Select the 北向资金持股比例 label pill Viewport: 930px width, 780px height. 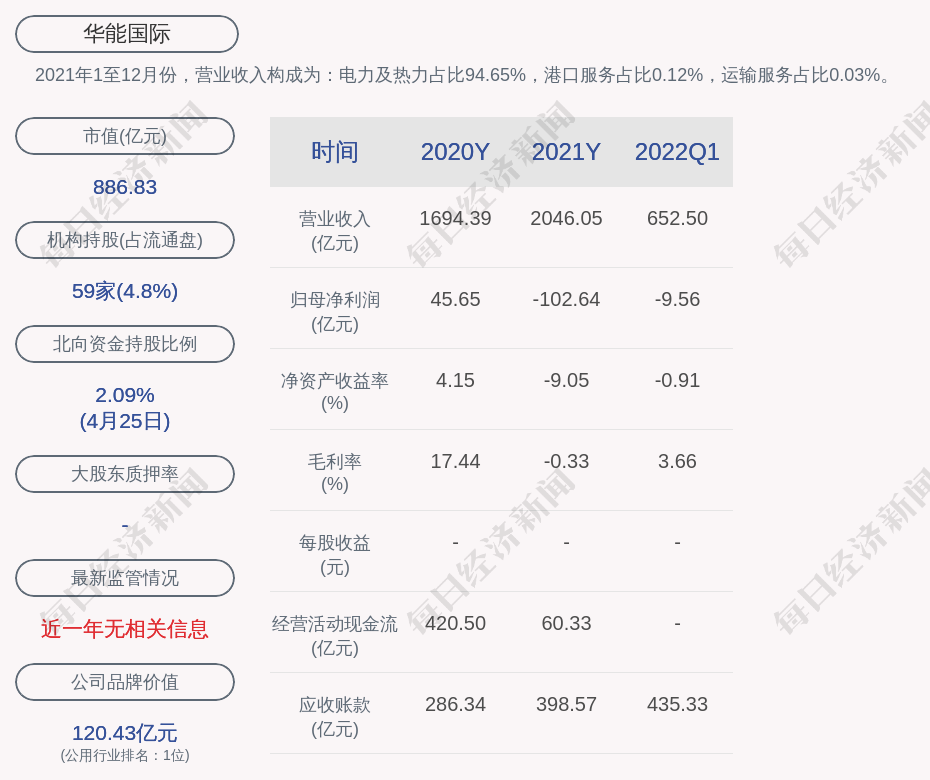click(125, 344)
